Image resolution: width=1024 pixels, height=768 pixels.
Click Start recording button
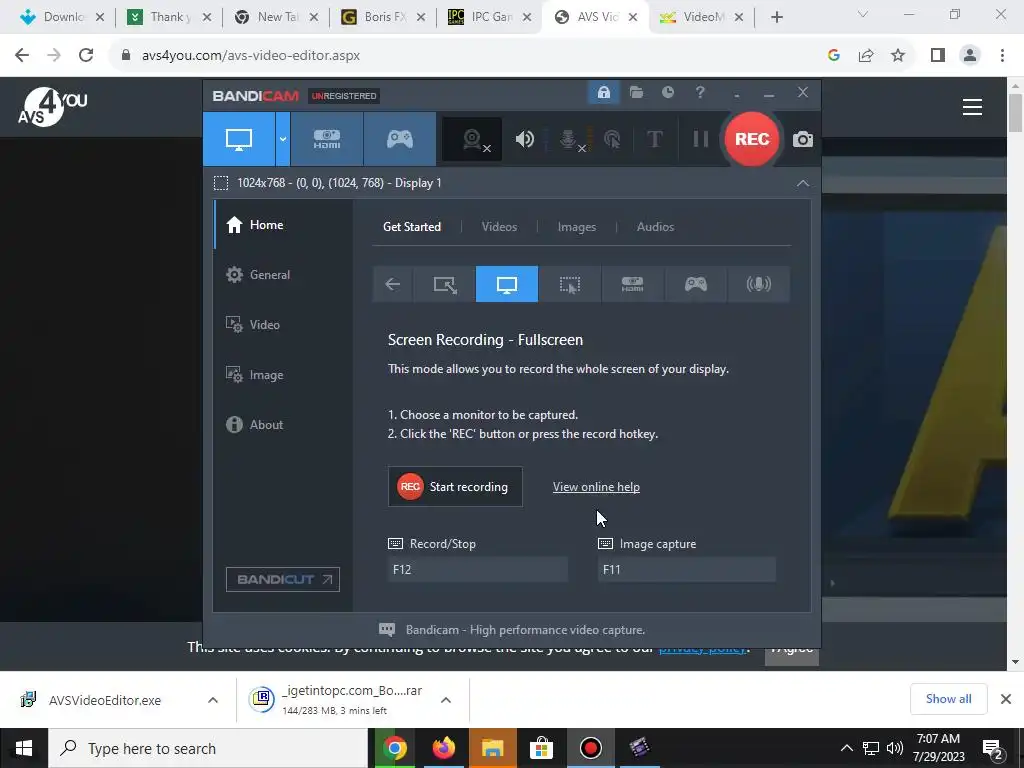tap(455, 487)
